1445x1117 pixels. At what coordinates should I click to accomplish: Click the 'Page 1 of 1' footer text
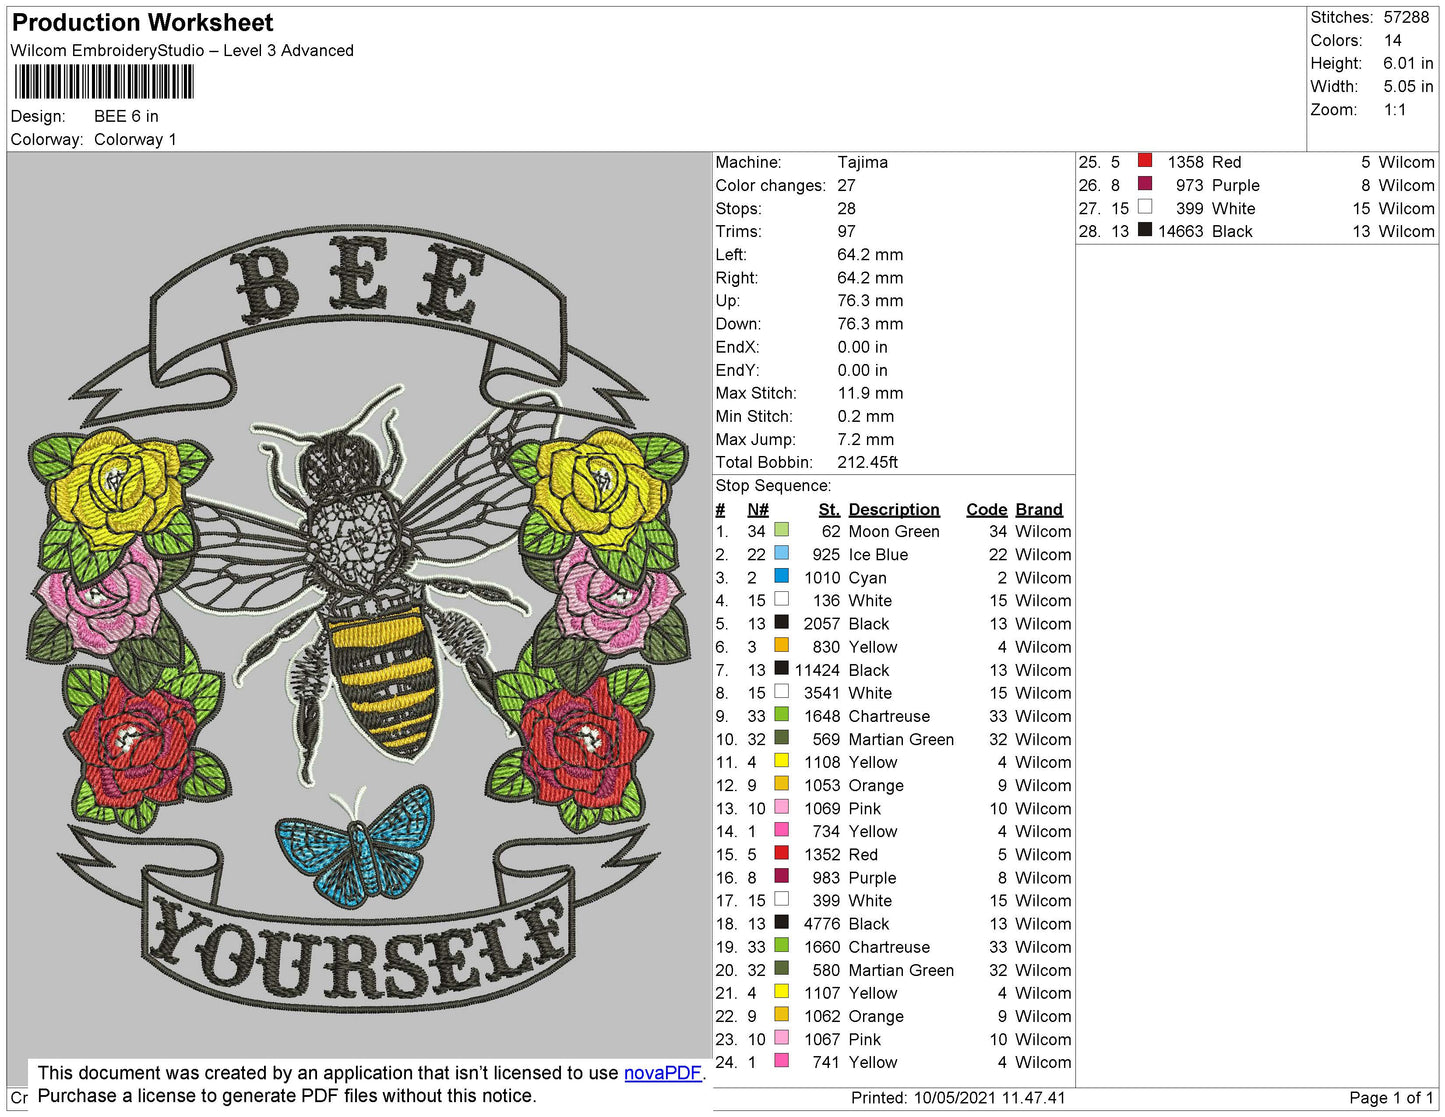(x=1391, y=1097)
